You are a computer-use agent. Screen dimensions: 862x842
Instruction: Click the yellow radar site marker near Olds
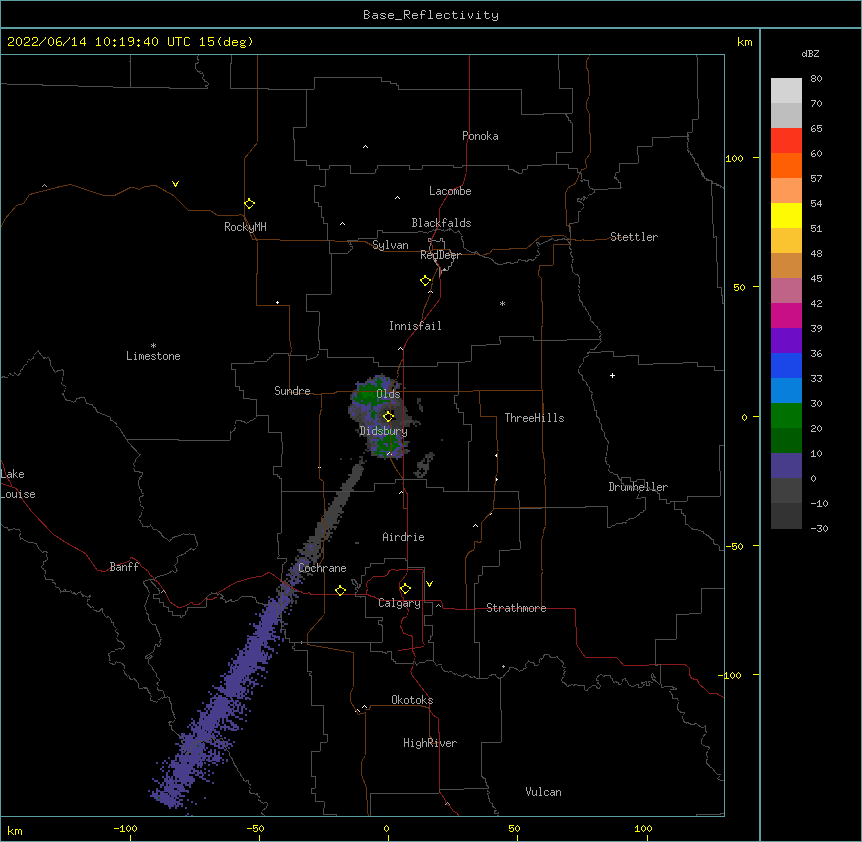pos(388,416)
